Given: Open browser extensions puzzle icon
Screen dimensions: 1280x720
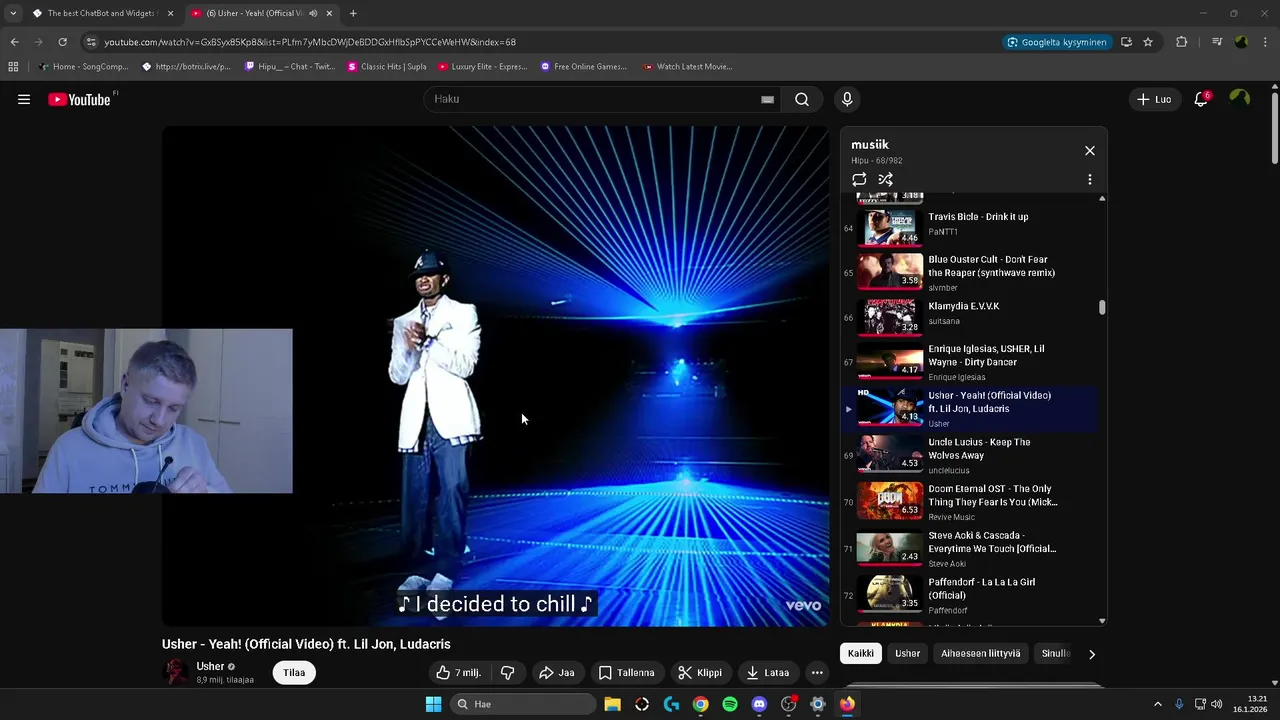Looking at the screenshot, I should pos(1182,42).
